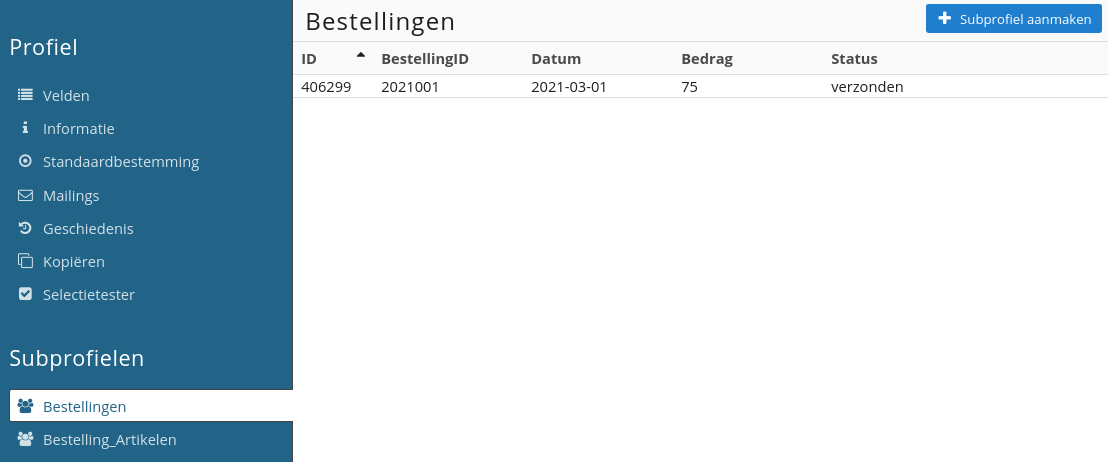
Task: Click the Geschiedenis history icon
Action: pyautogui.click(x=25, y=228)
